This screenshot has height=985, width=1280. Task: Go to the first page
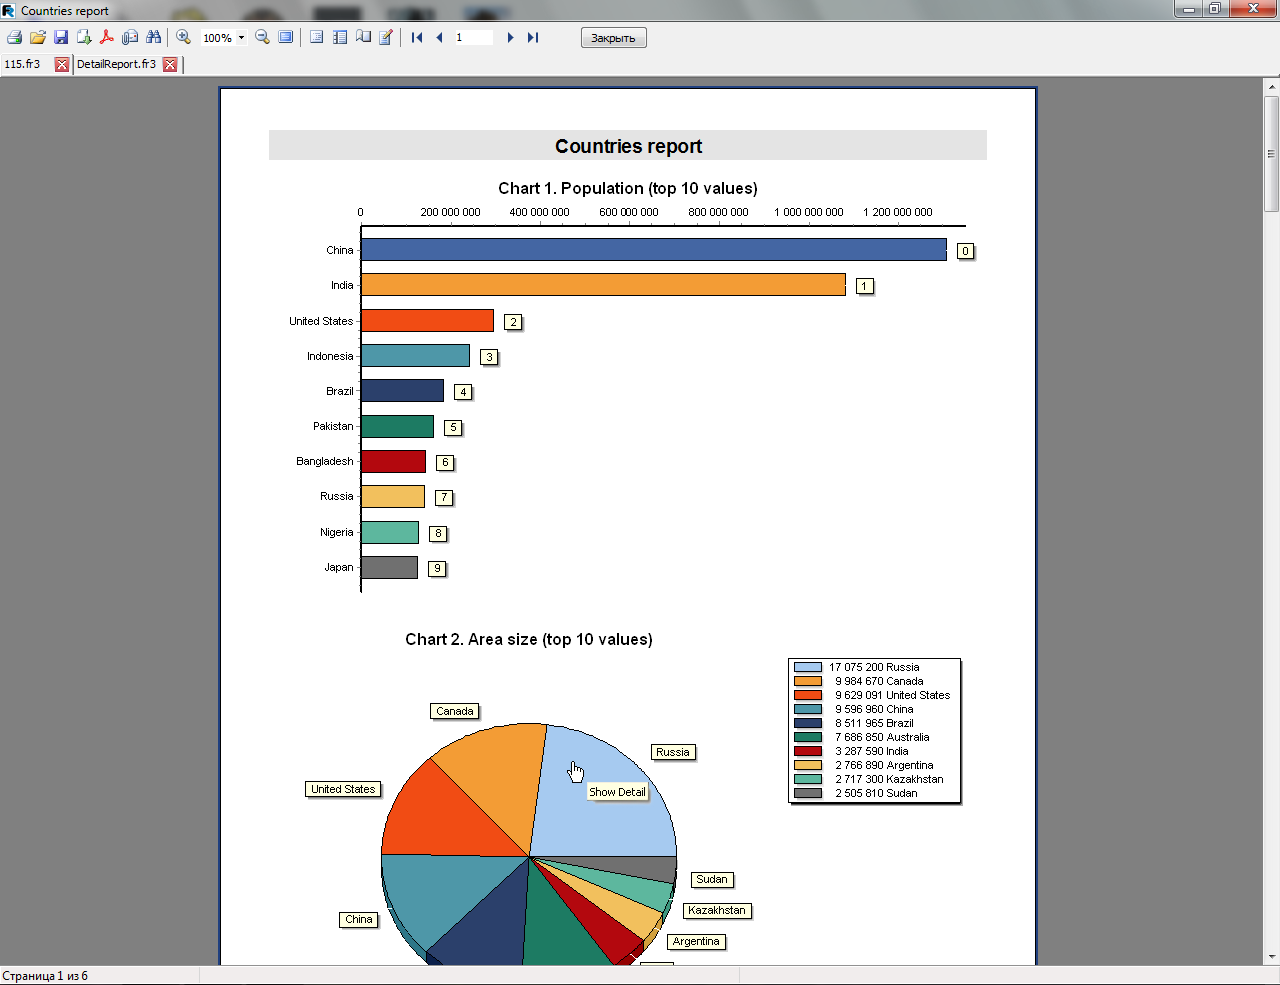417,37
